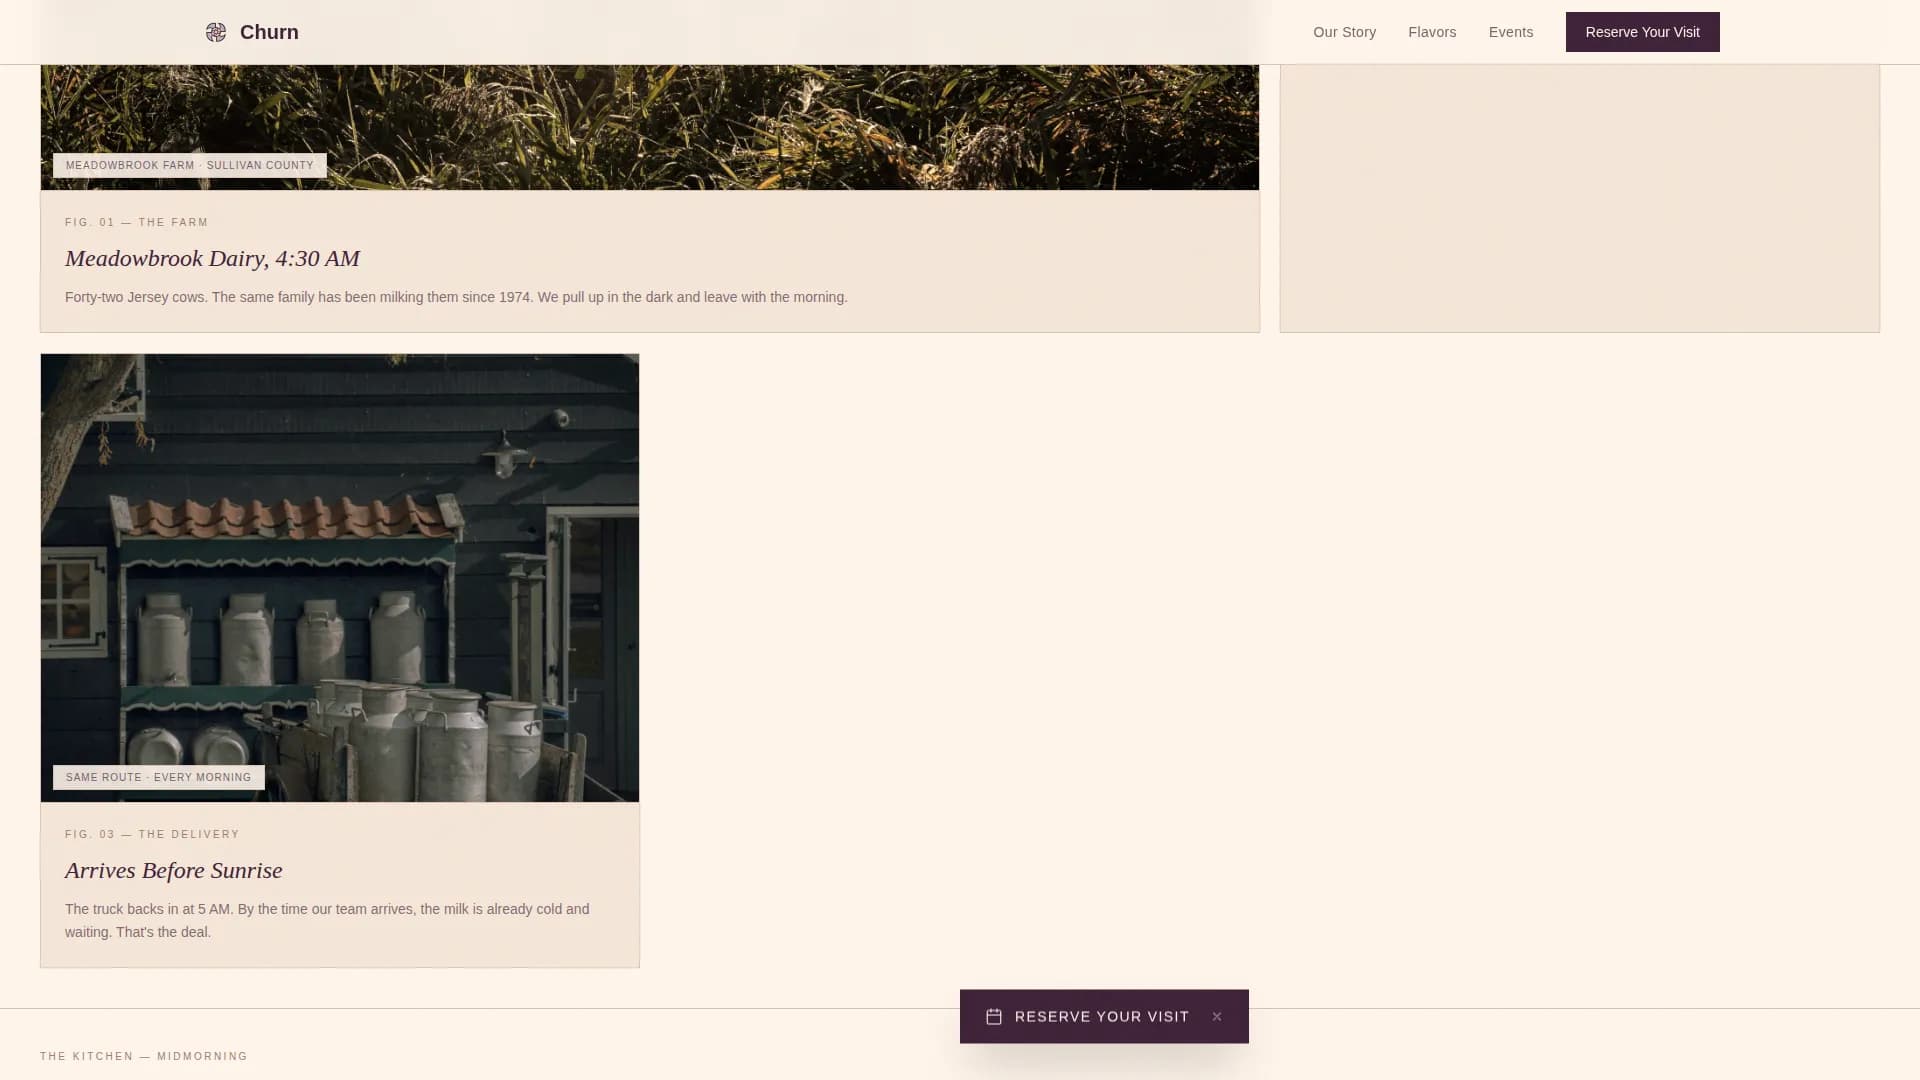Click the truck delivery description paragraph

pos(326,920)
